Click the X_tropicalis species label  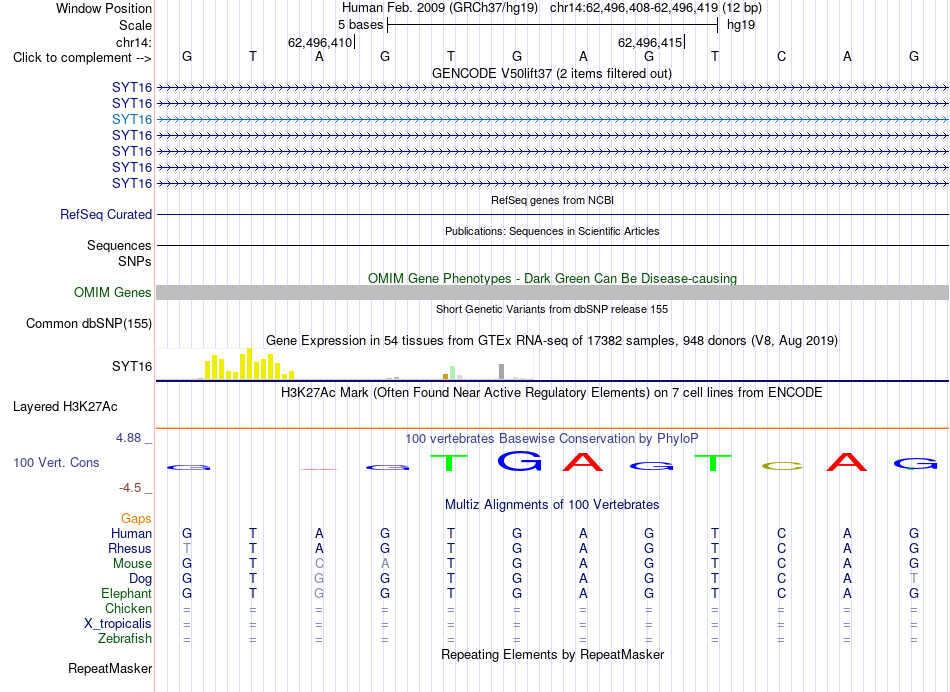(118, 624)
